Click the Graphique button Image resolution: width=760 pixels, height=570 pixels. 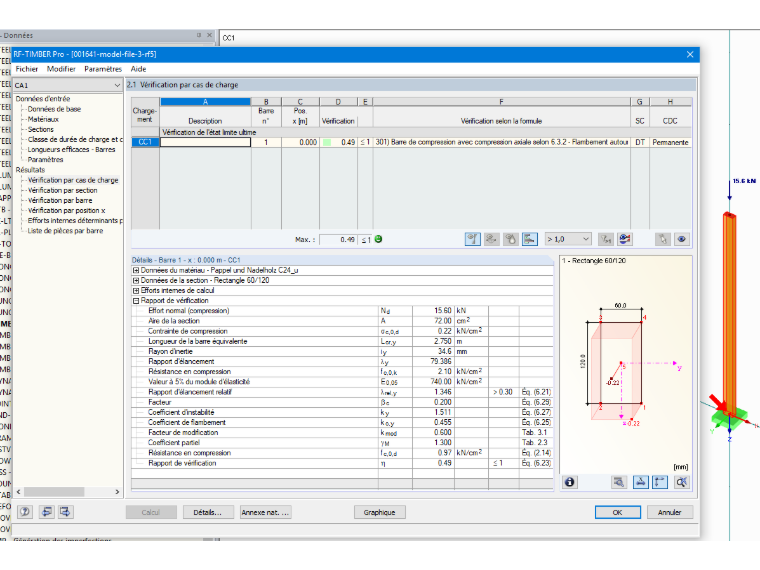click(x=380, y=512)
